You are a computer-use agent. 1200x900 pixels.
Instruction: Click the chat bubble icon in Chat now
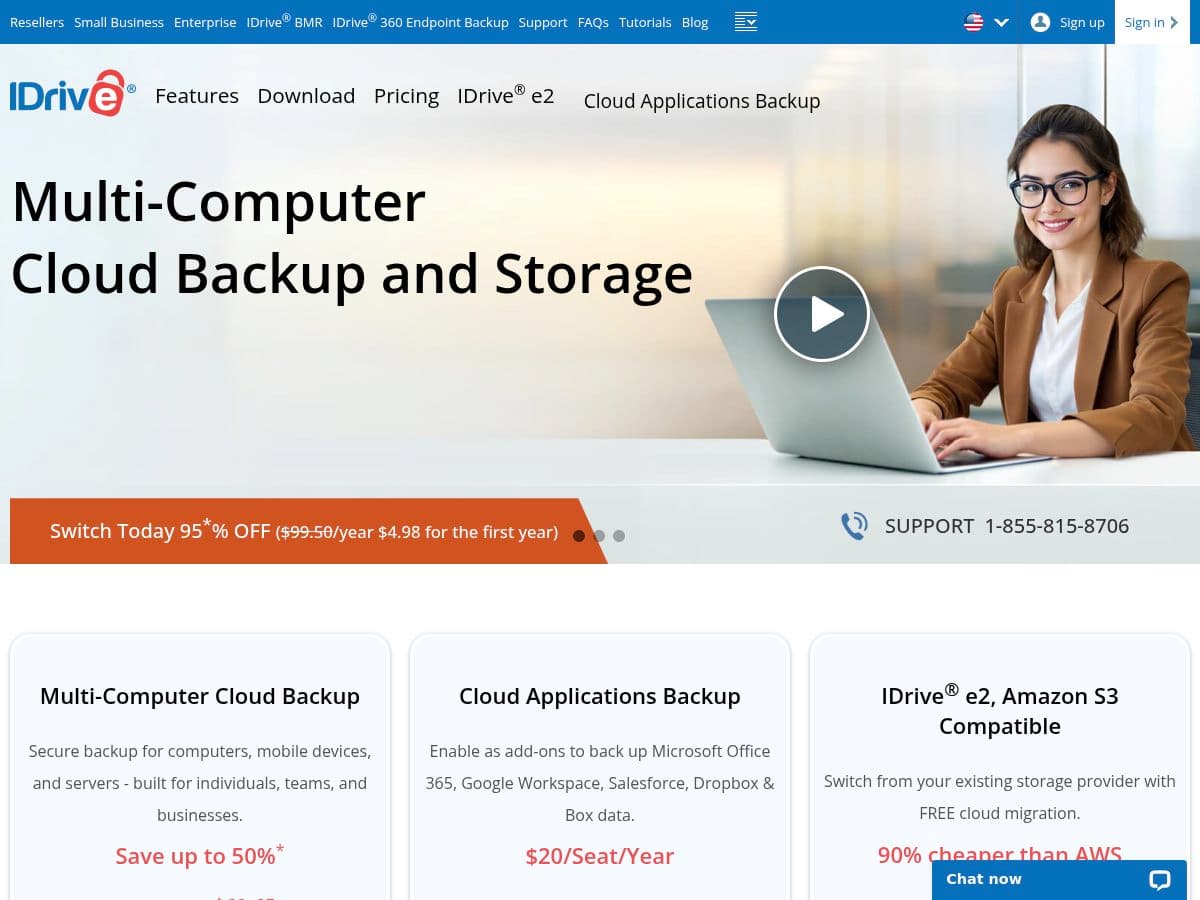pyautogui.click(x=1159, y=880)
